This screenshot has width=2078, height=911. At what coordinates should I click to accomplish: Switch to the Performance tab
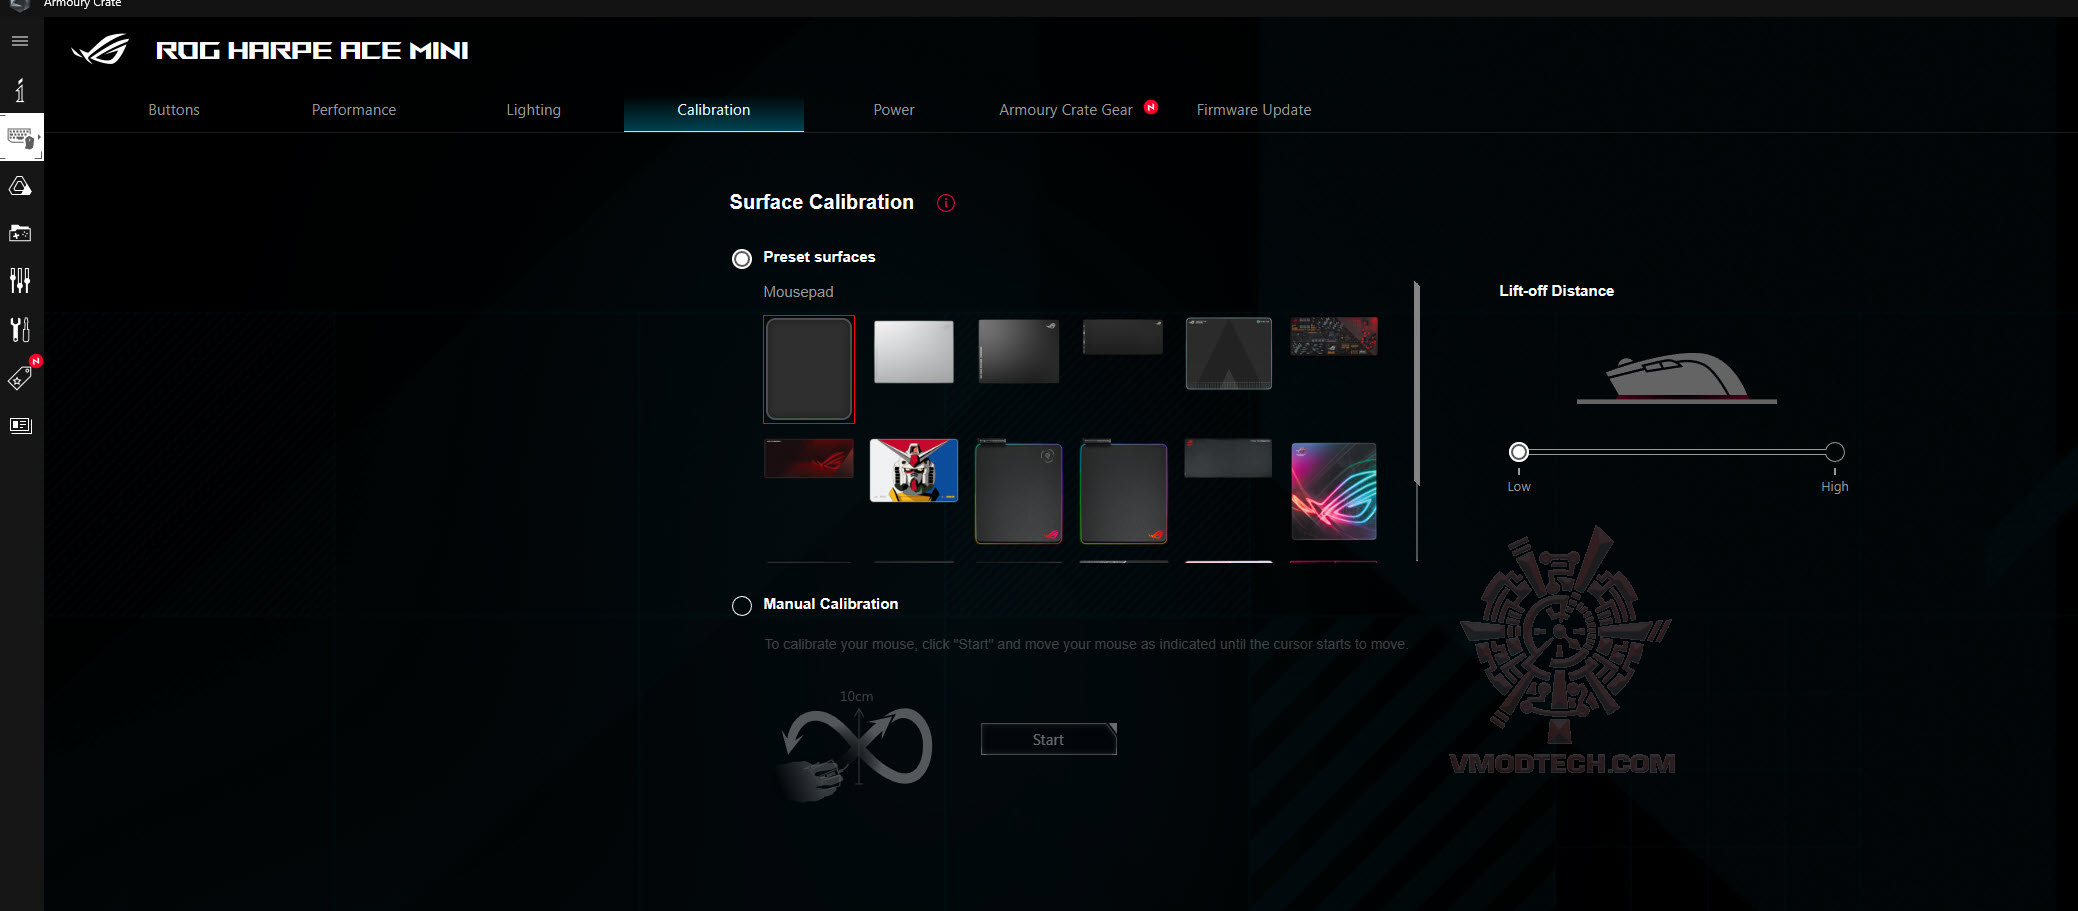[354, 110]
